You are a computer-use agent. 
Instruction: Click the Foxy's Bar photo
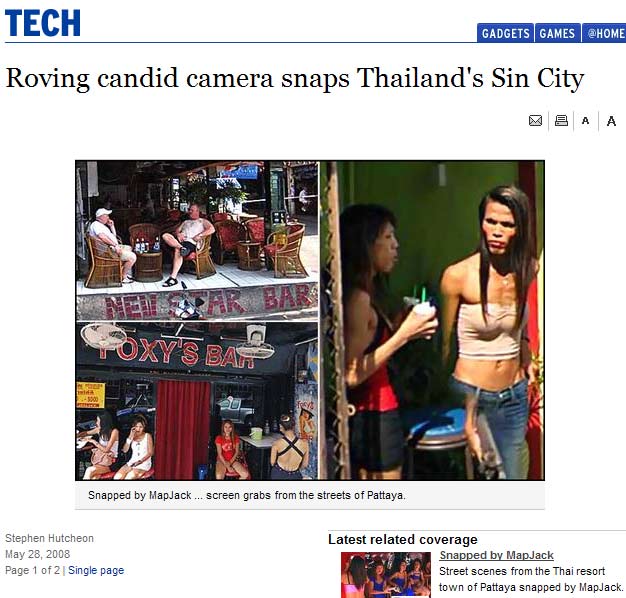(x=197, y=401)
